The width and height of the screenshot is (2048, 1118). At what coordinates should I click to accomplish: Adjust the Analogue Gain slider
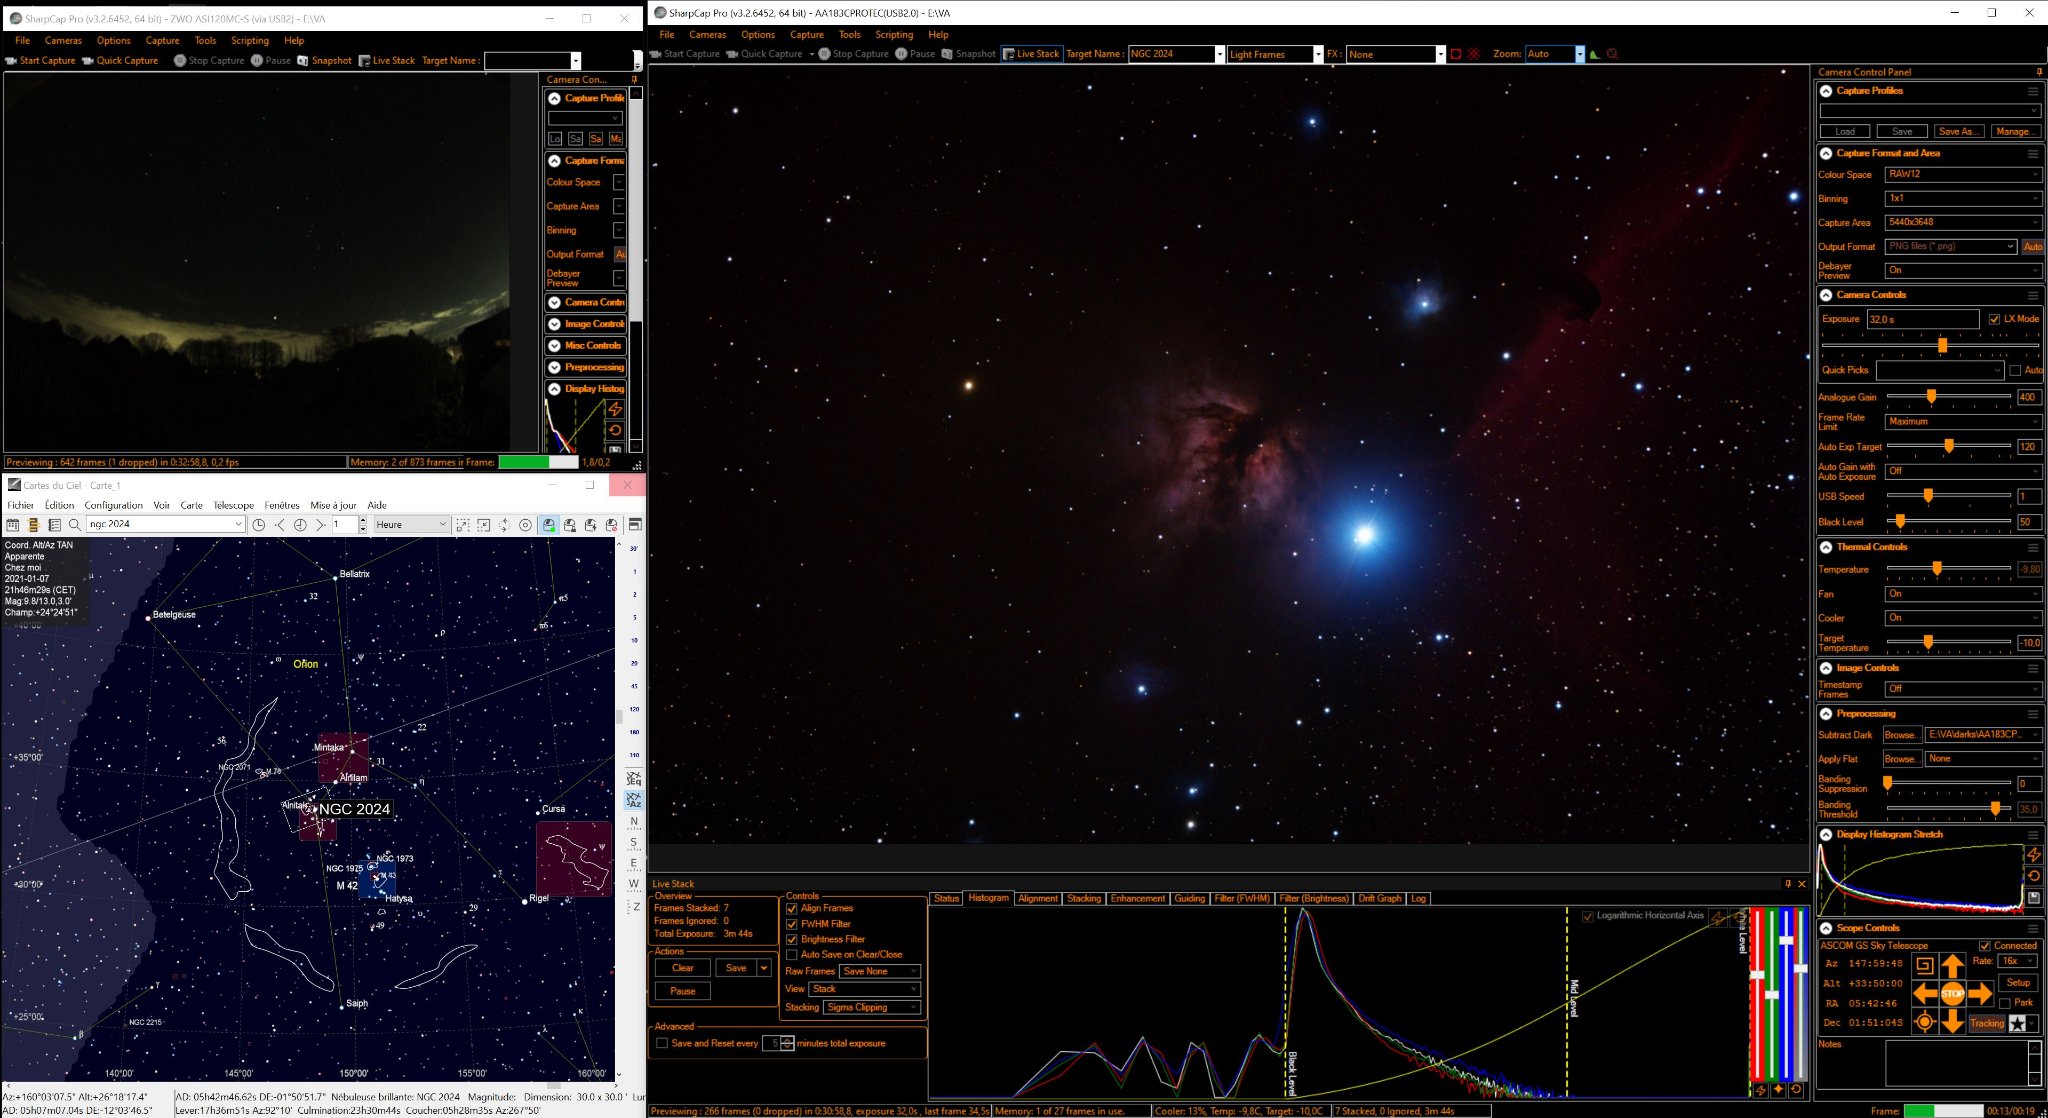1948,397
